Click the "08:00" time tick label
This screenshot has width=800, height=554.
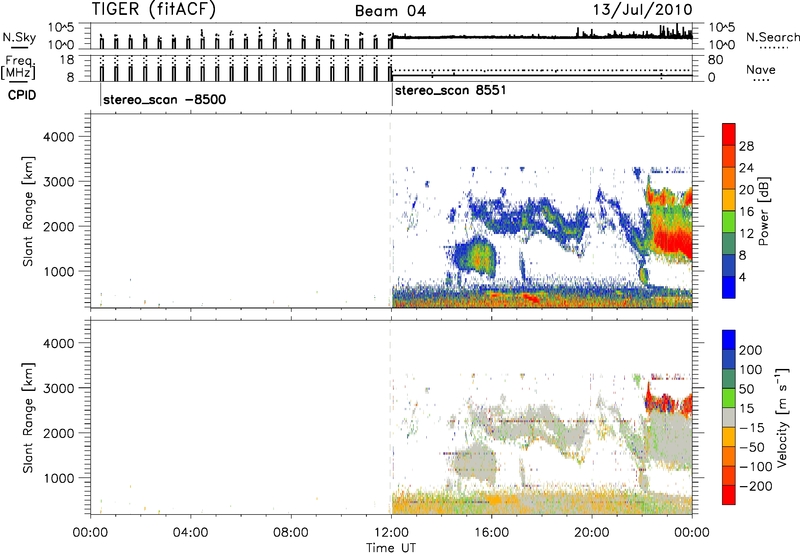290,533
